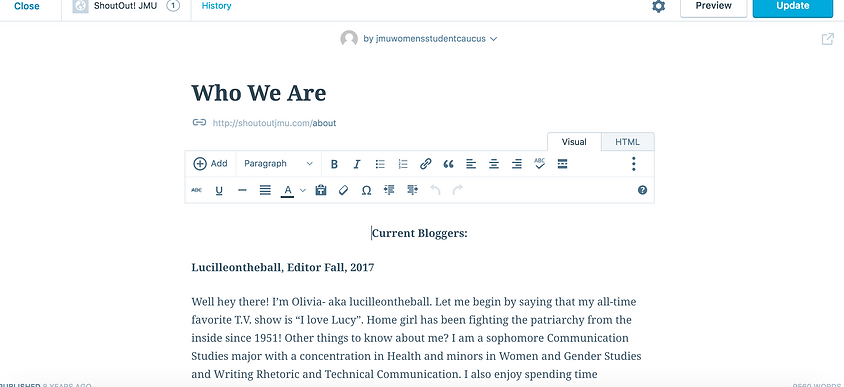Insert a bulleted list
Image resolution: width=844 pixels, height=387 pixels.
click(x=380, y=164)
